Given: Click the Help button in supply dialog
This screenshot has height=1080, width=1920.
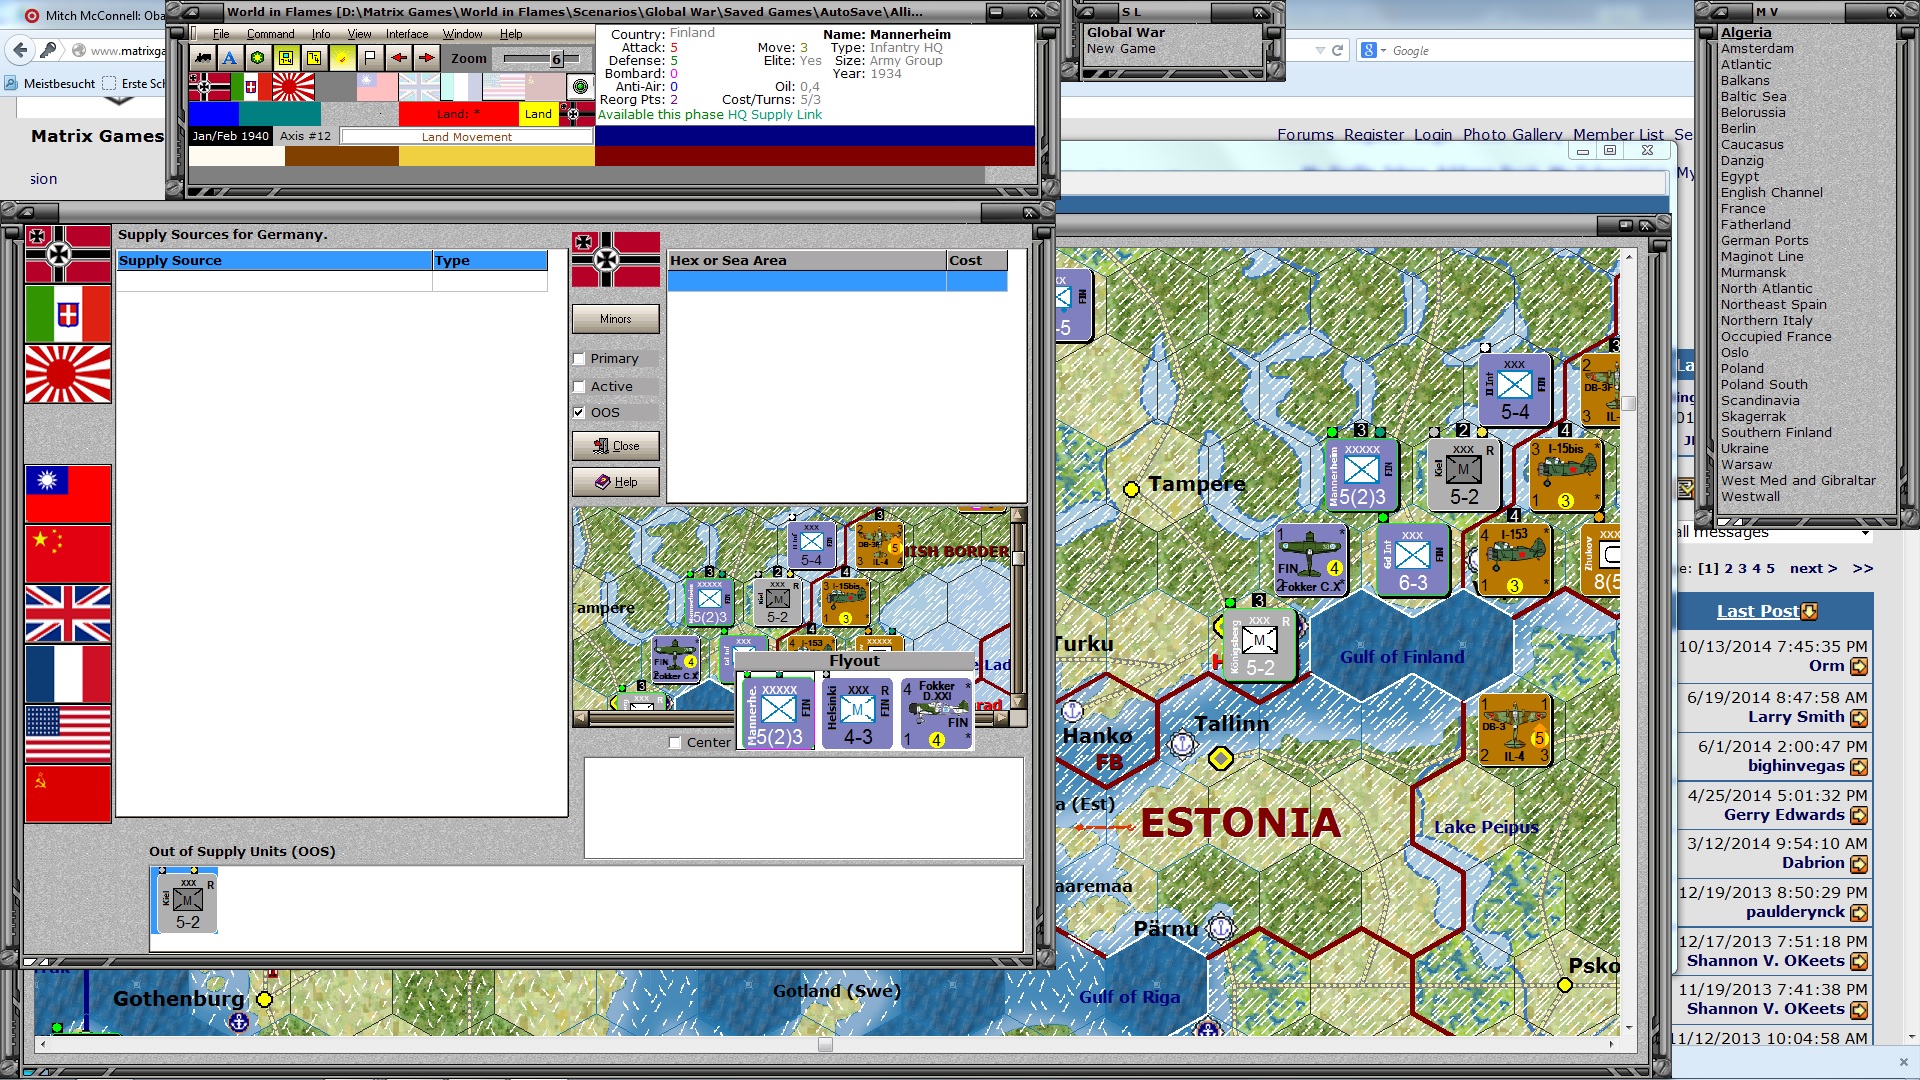Looking at the screenshot, I should point(616,482).
